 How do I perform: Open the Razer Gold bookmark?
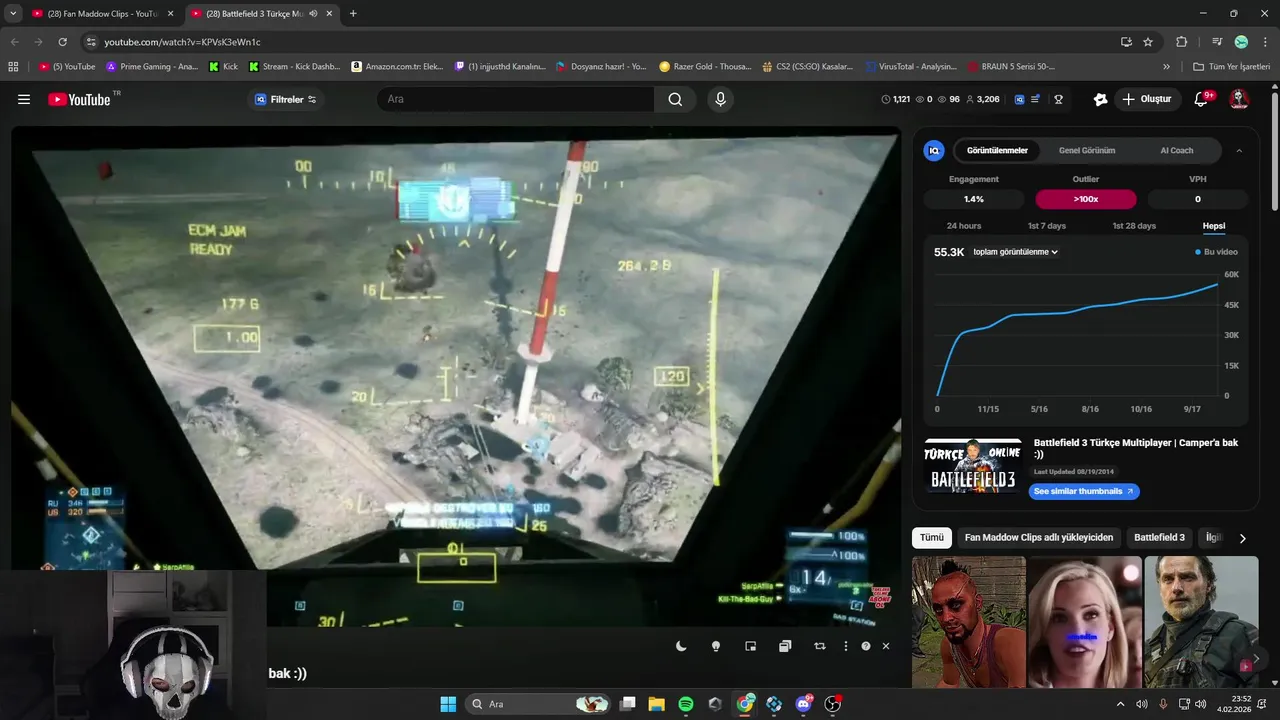[705, 67]
